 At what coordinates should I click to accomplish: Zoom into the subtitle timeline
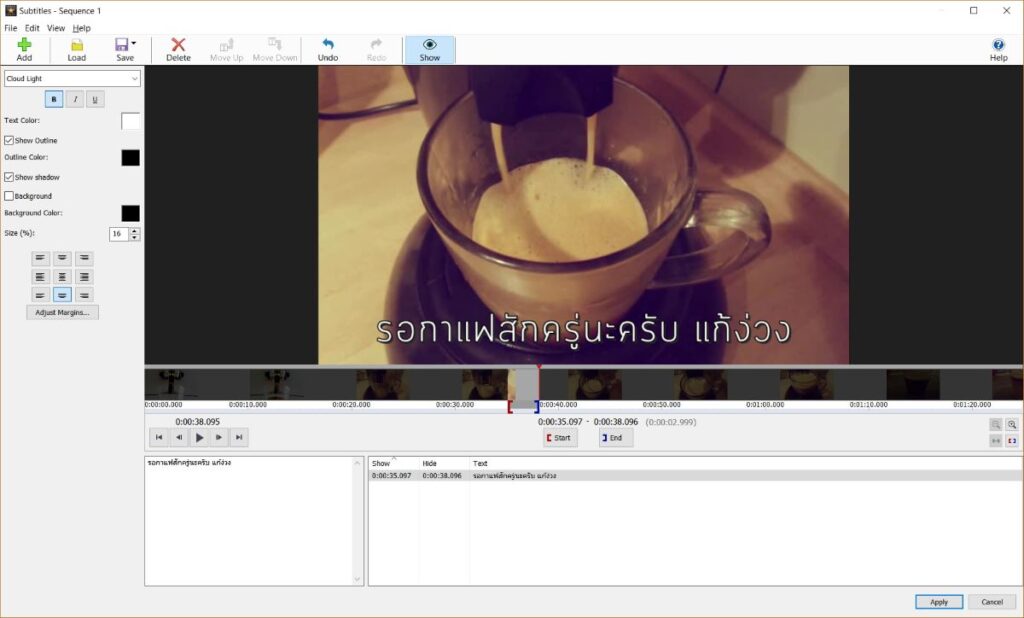(1012, 424)
